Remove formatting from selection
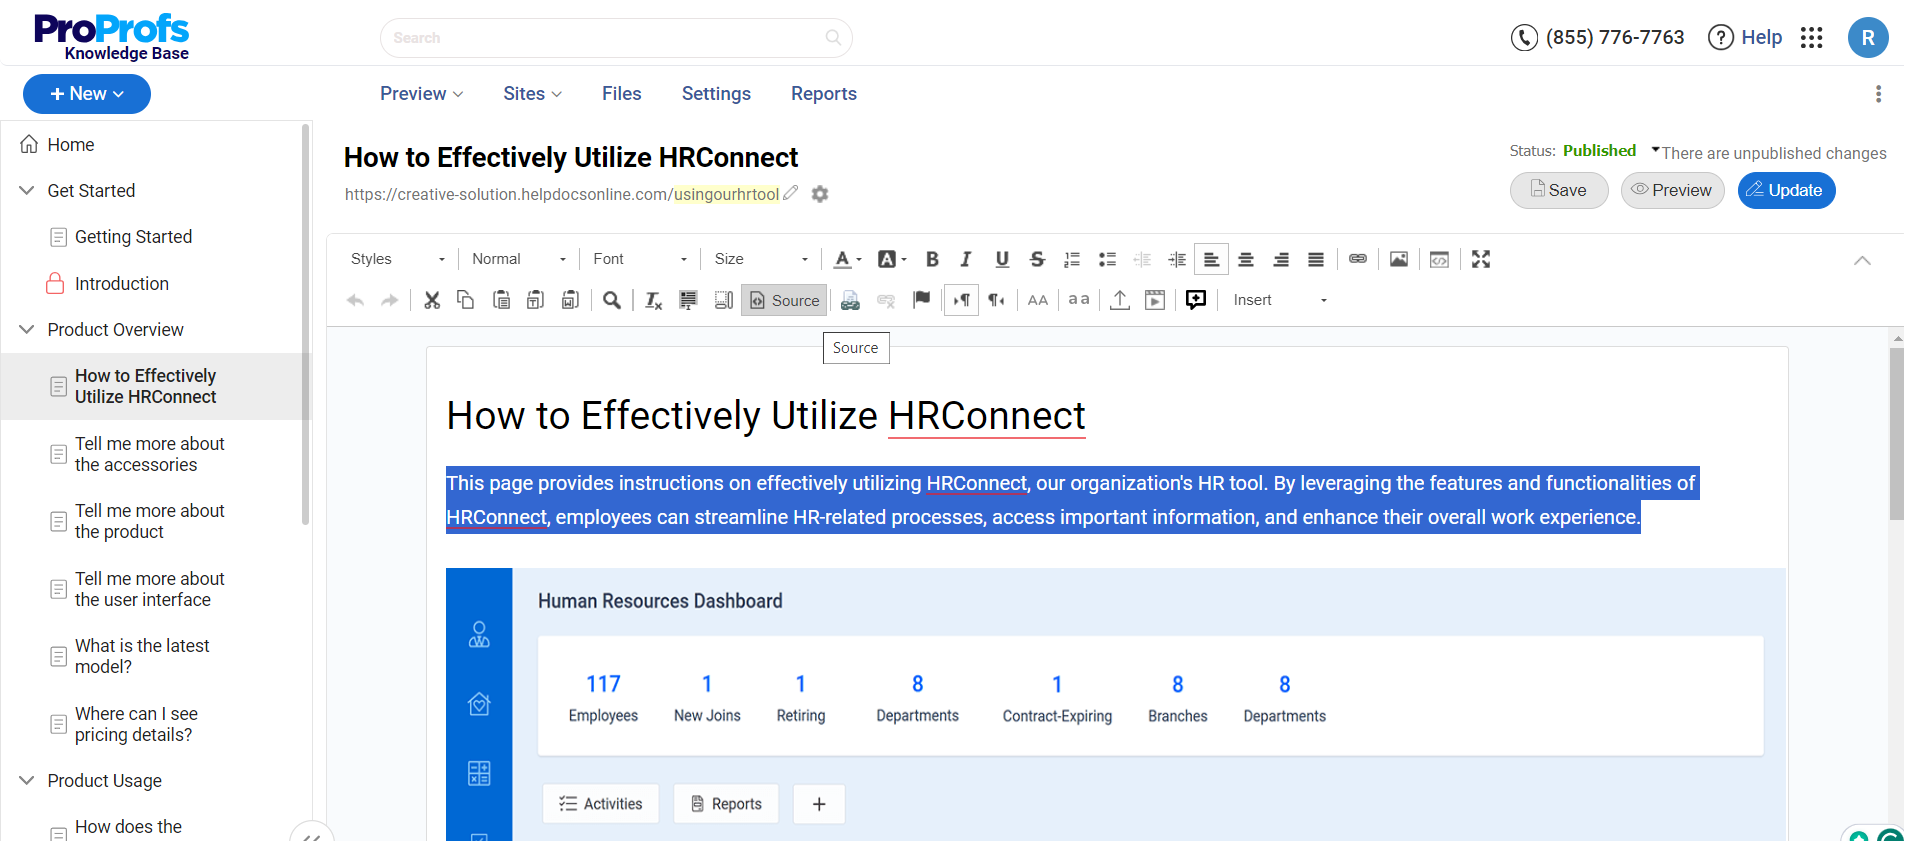 coord(653,300)
